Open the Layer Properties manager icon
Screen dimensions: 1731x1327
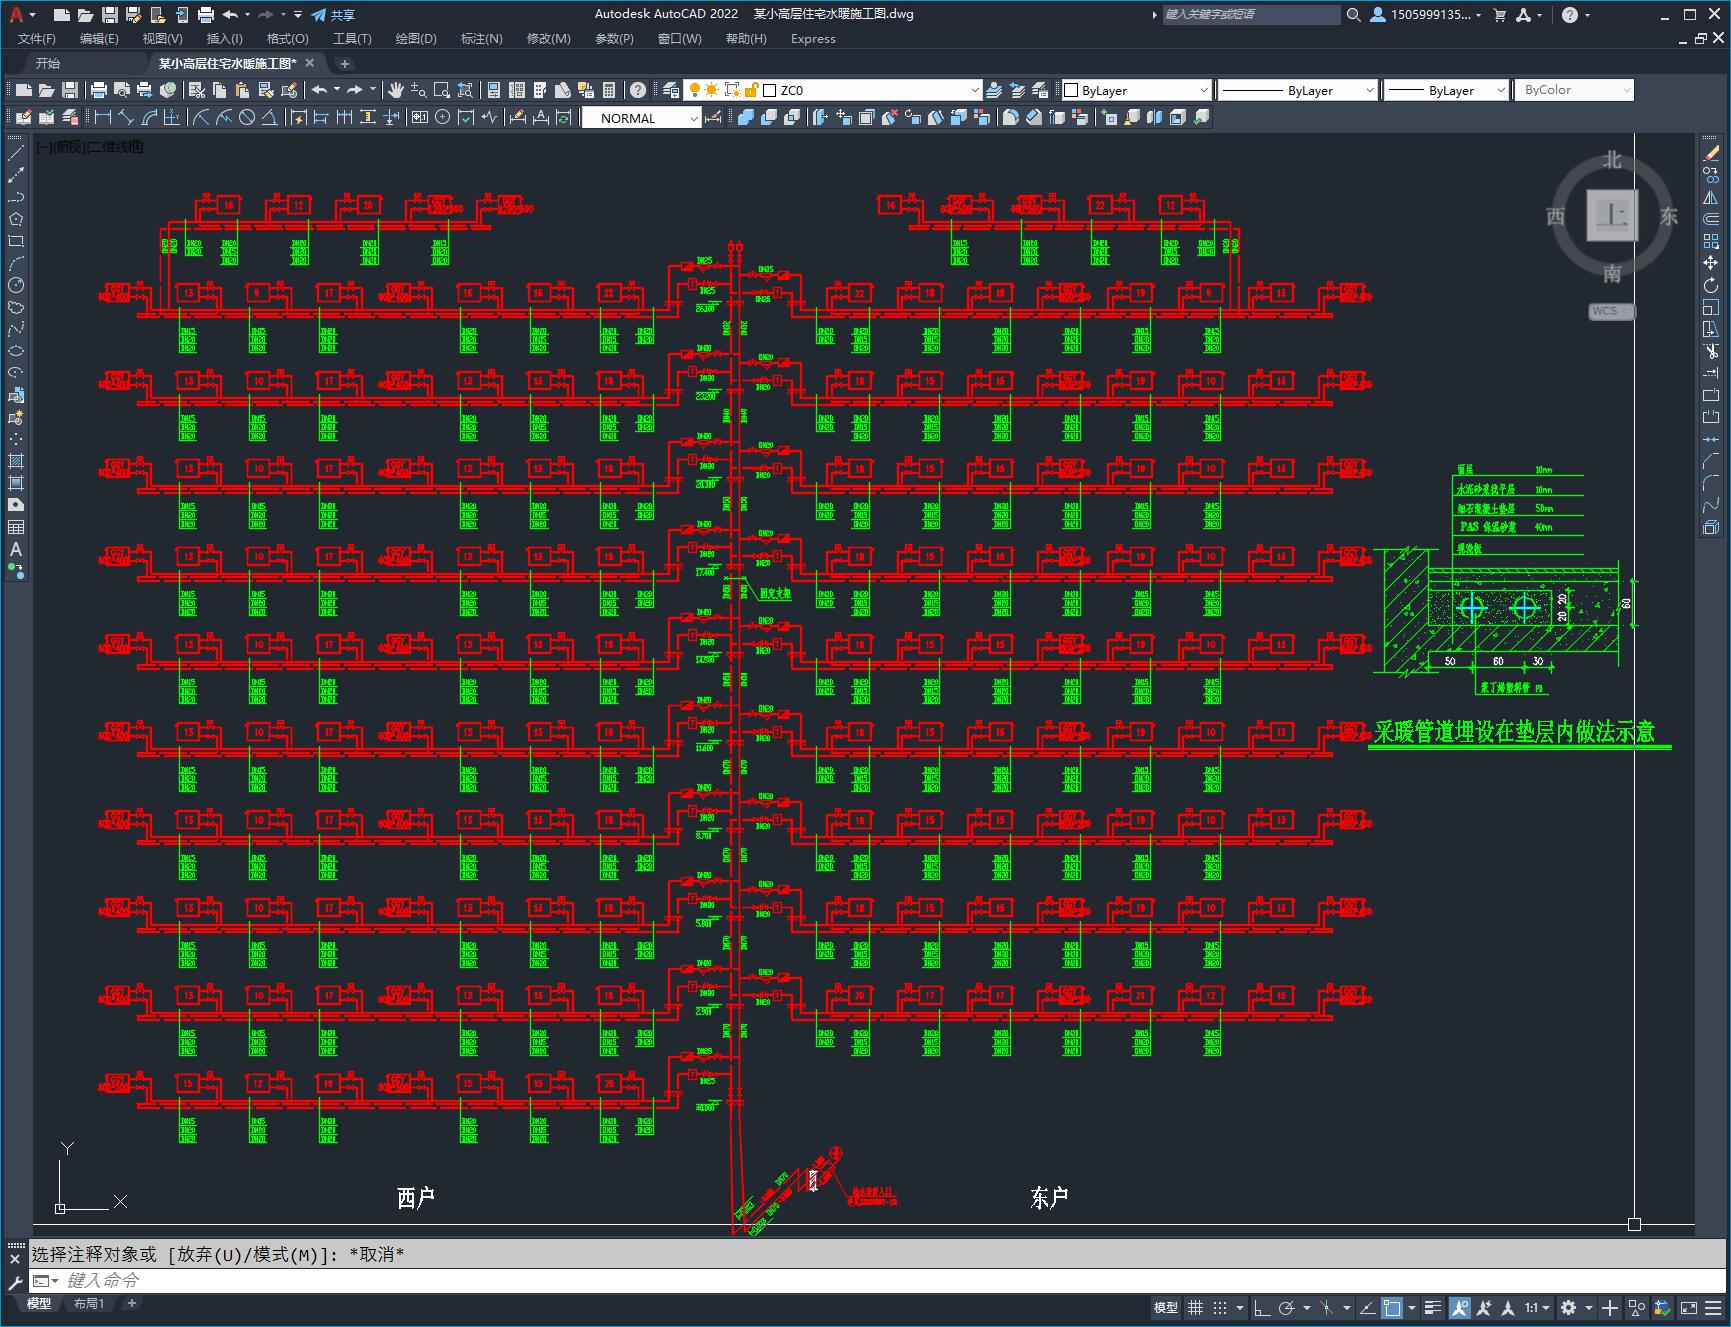click(x=670, y=90)
